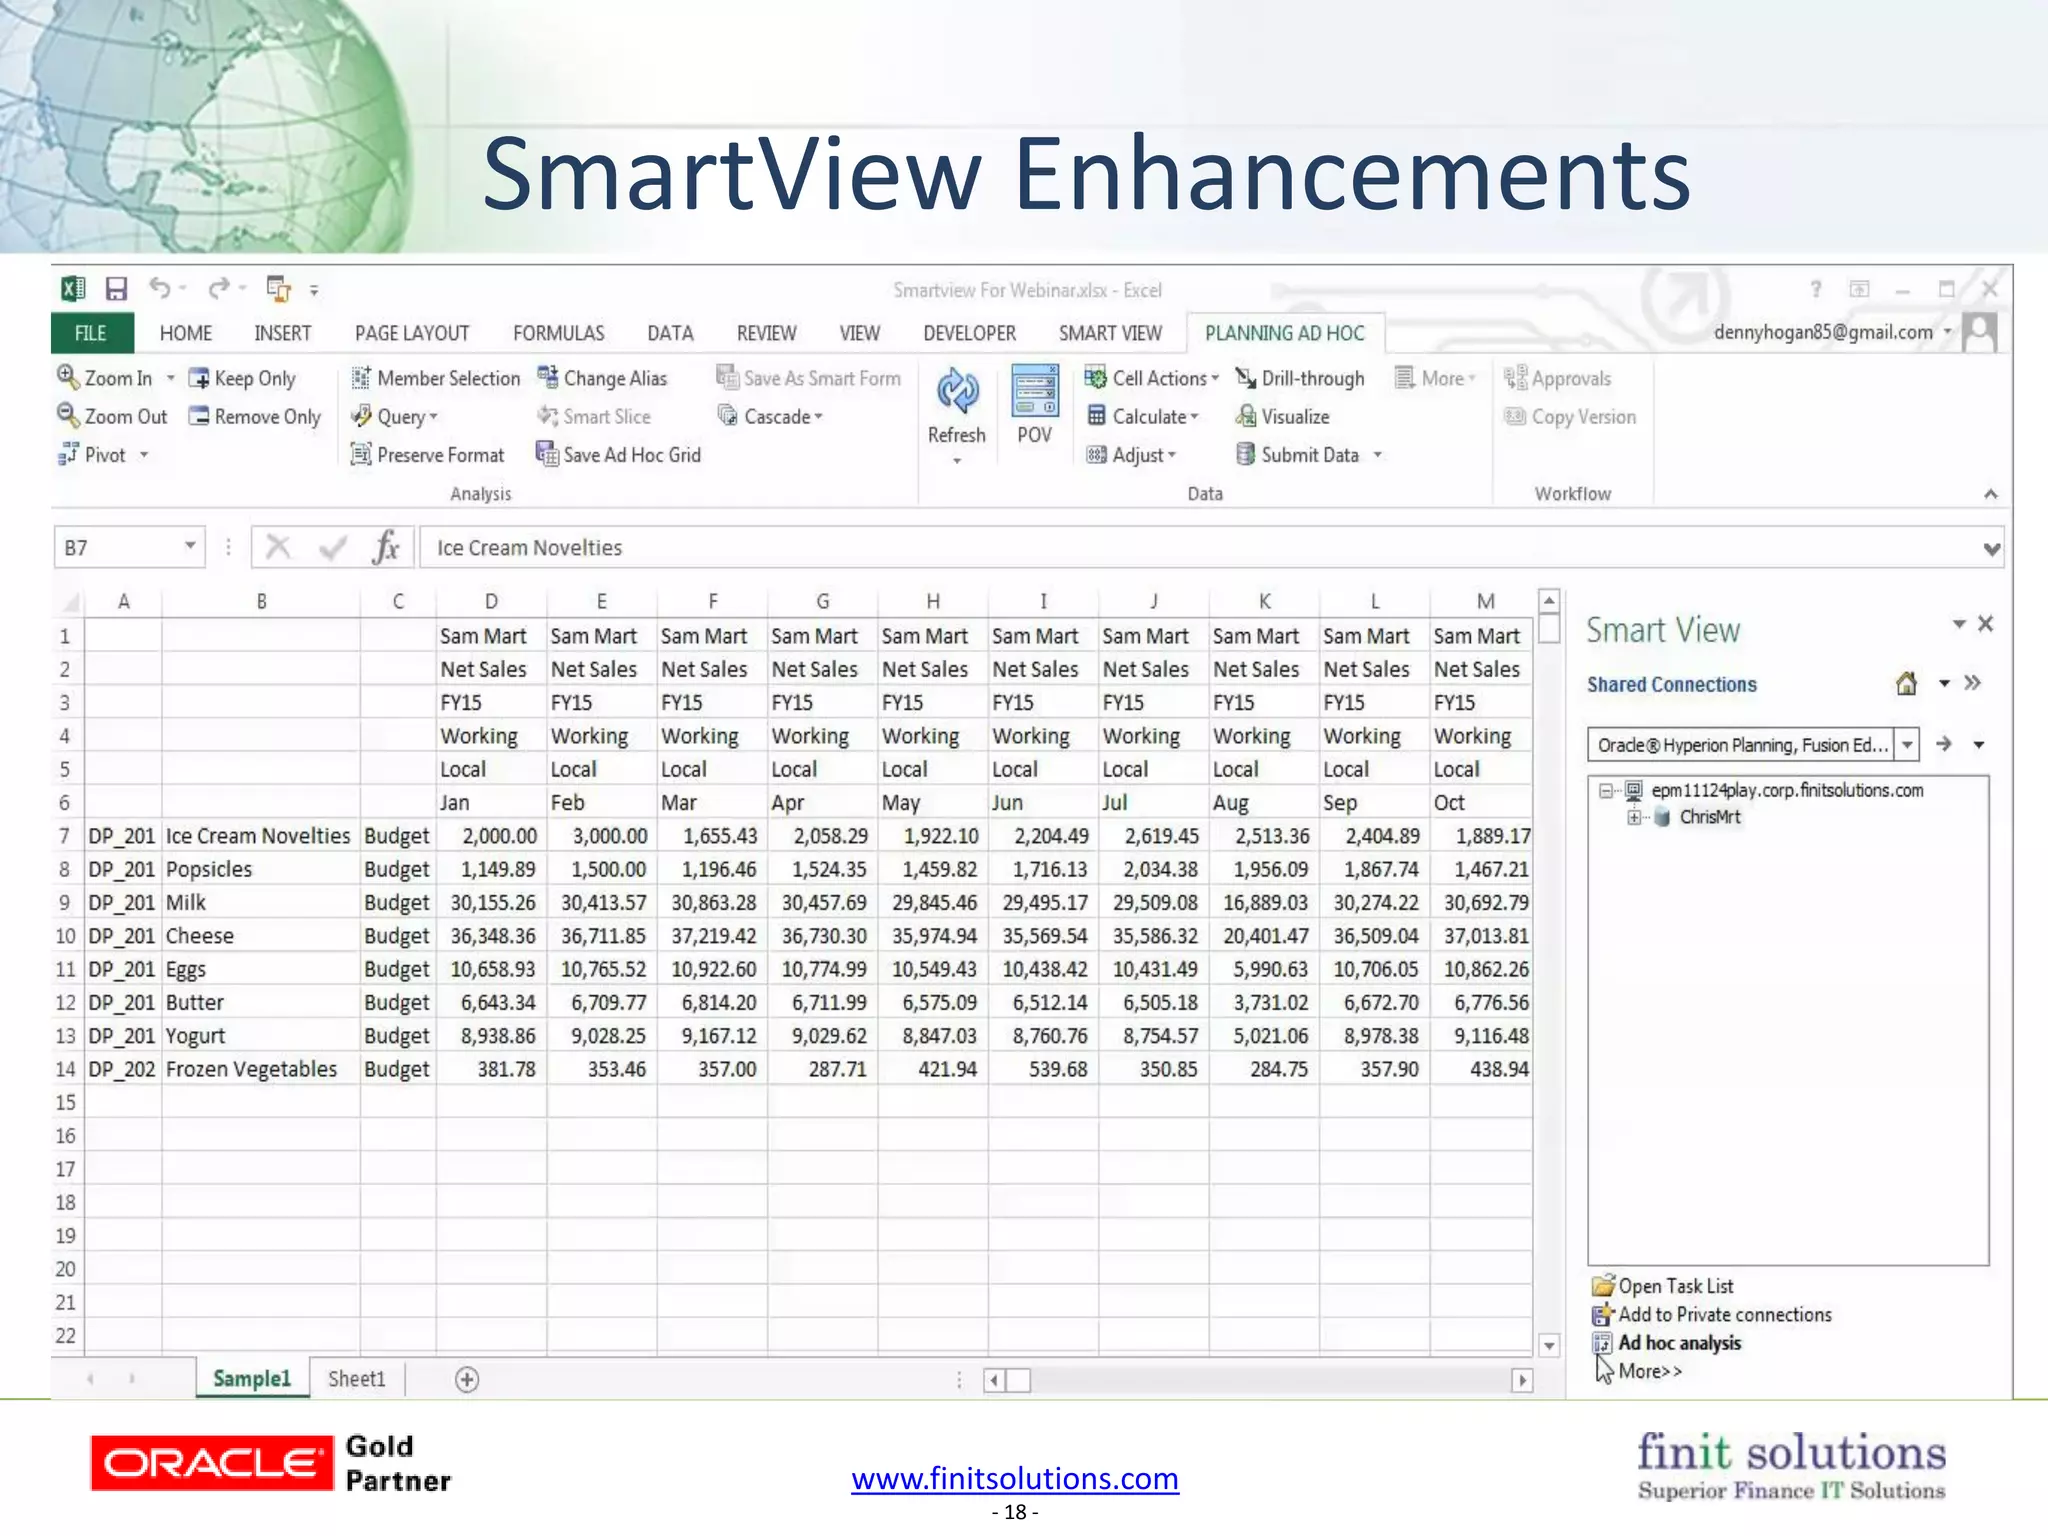
Task: Expand the formula bar chevron
Action: [1991, 548]
